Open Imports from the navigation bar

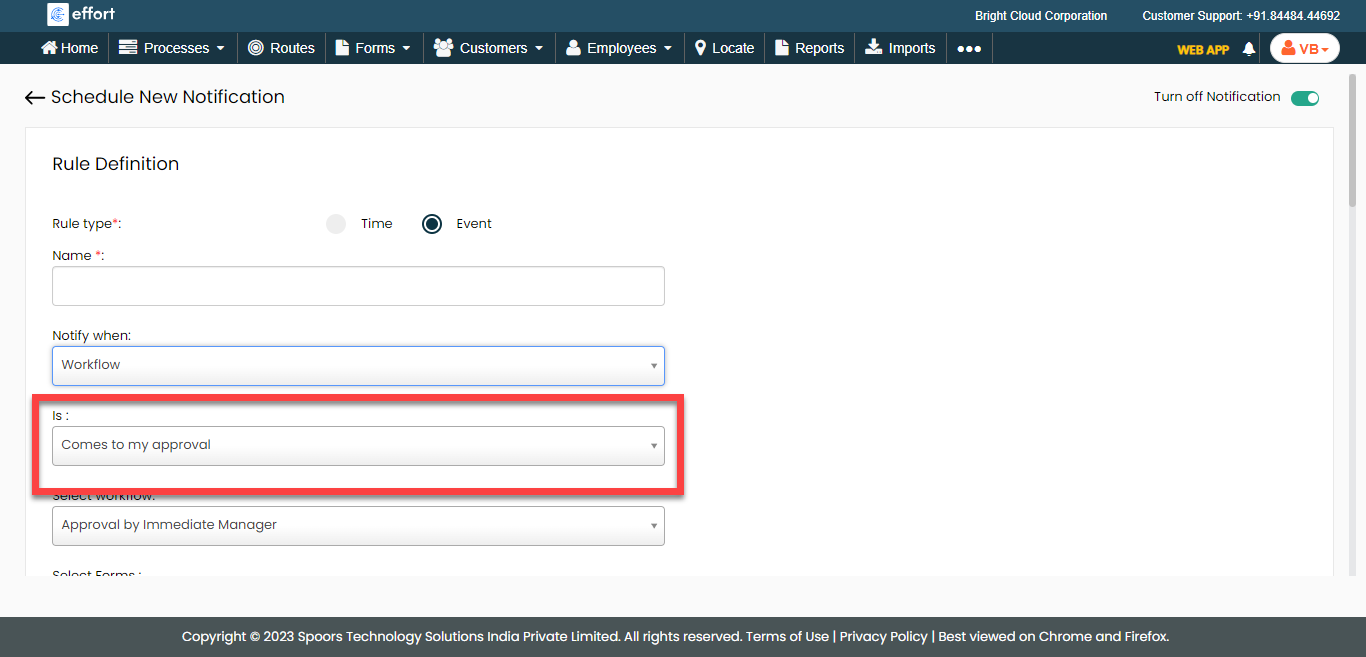coord(900,48)
